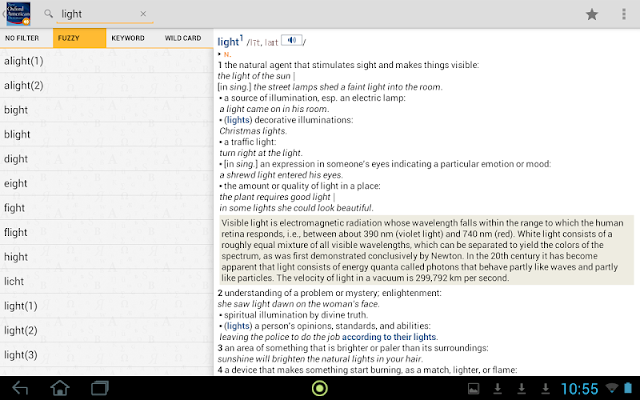
Task: Select the FUZZY filter tab
Action: (80, 38)
